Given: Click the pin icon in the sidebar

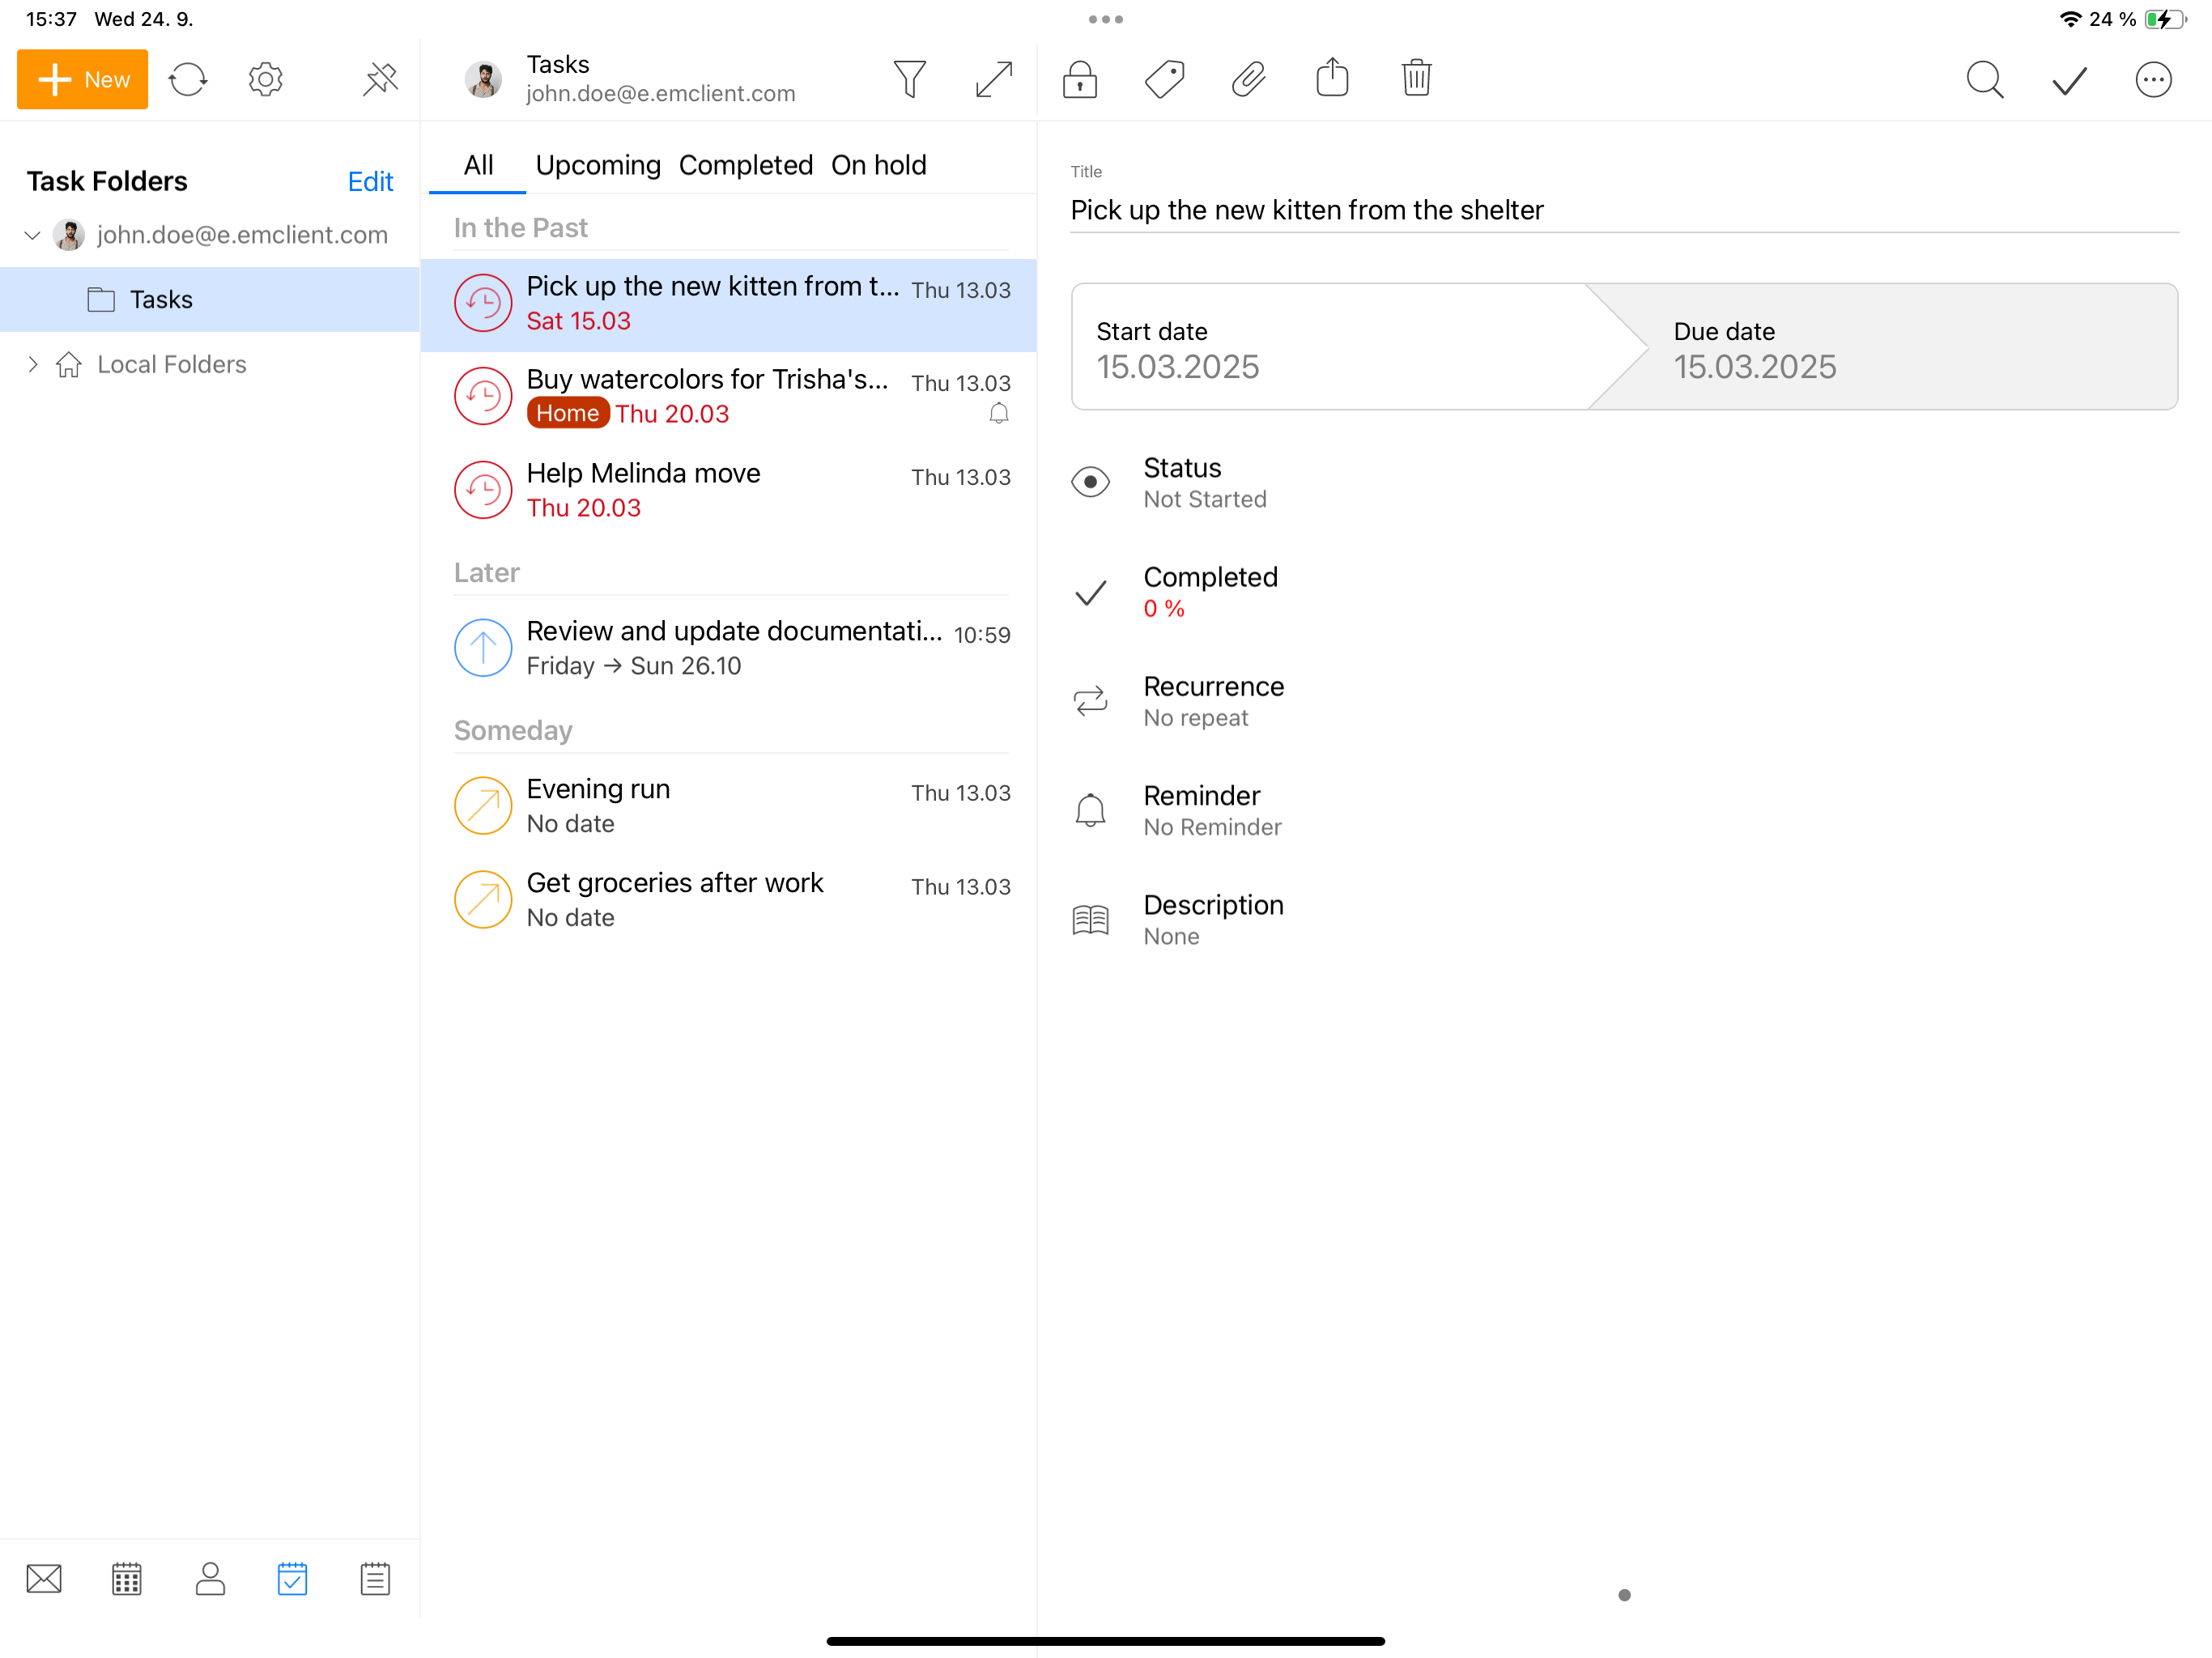Looking at the screenshot, I should pyautogui.click(x=380, y=79).
